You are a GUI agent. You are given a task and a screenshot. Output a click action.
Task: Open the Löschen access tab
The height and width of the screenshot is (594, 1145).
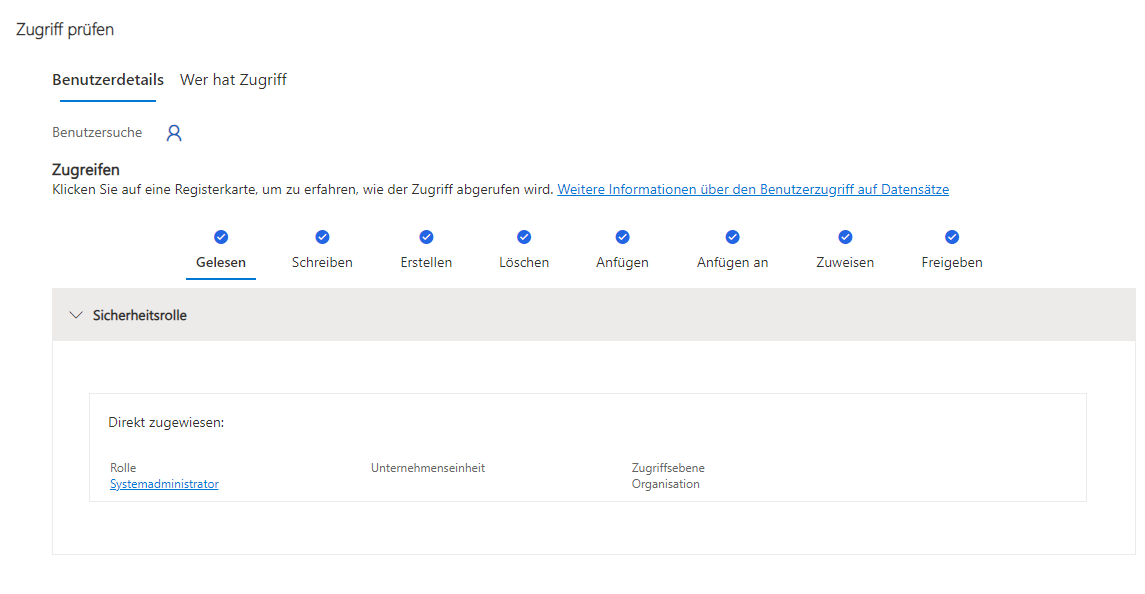(524, 262)
